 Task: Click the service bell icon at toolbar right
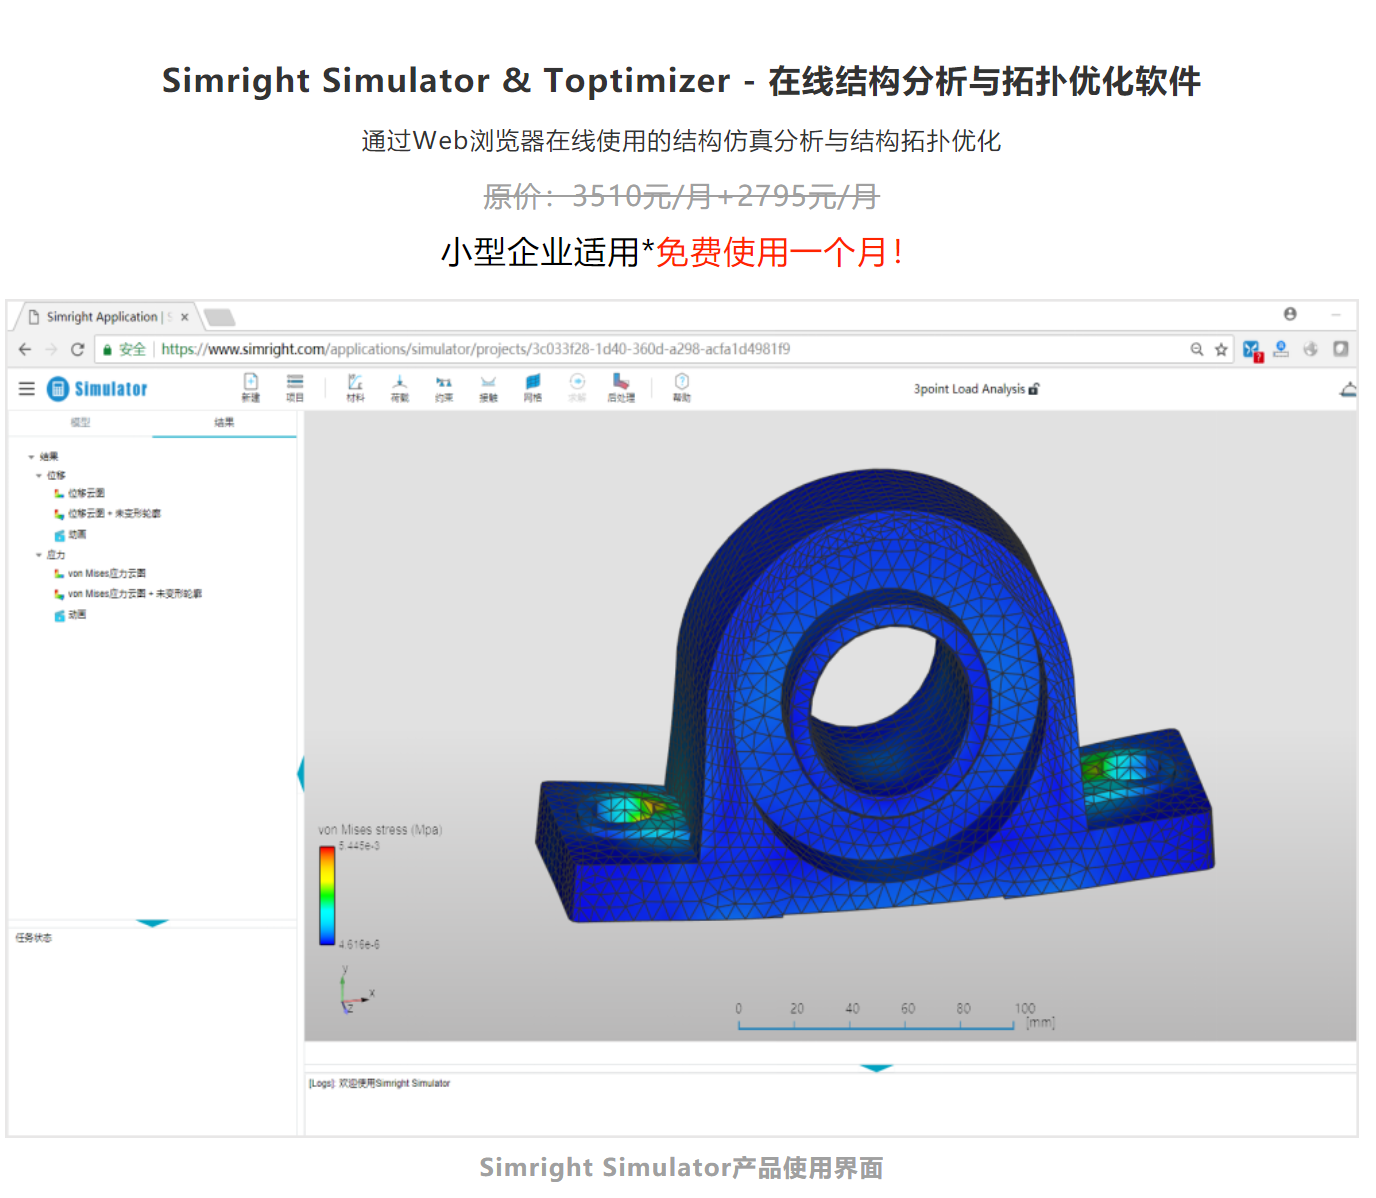click(x=1348, y=389)
